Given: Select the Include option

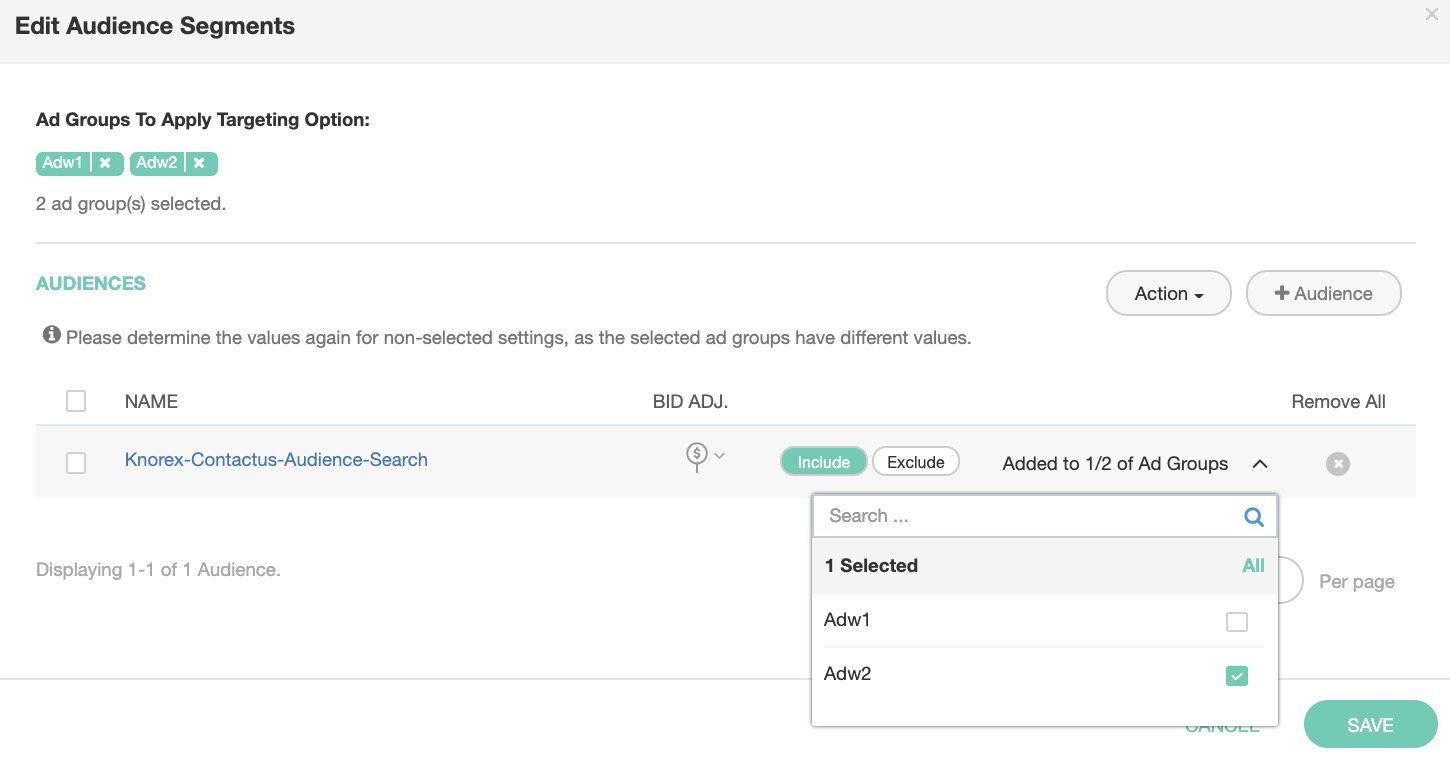Looking at the screenshot, I should 823,461.
